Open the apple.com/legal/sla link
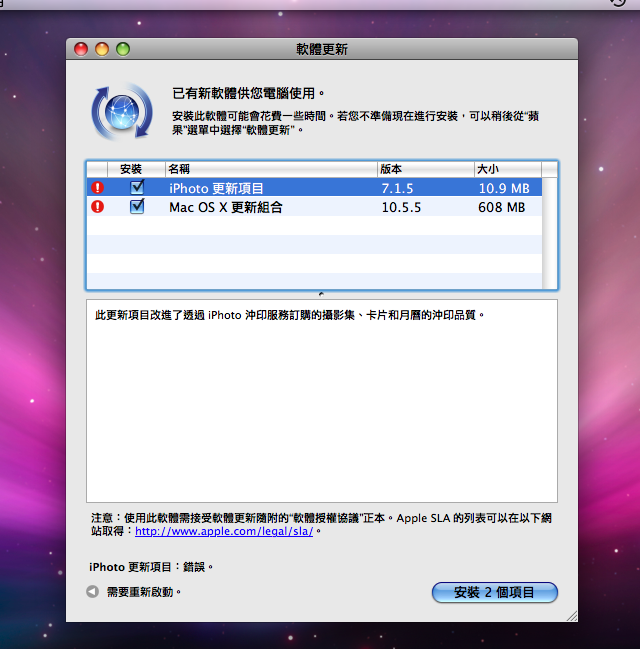Screen dimensions: 640x649 pyautogui.click(x=224, y=531)
